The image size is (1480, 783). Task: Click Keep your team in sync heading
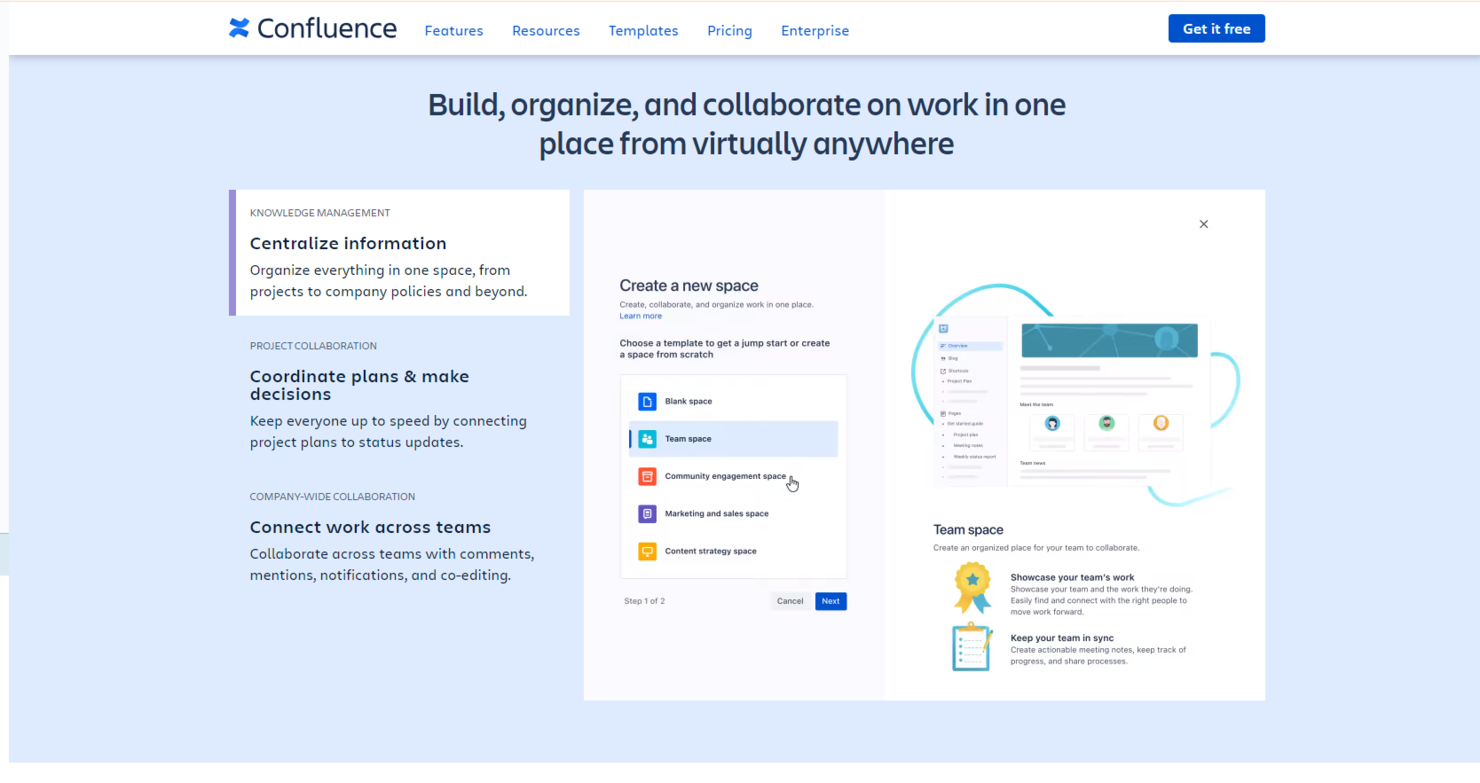pos(1062,638)
